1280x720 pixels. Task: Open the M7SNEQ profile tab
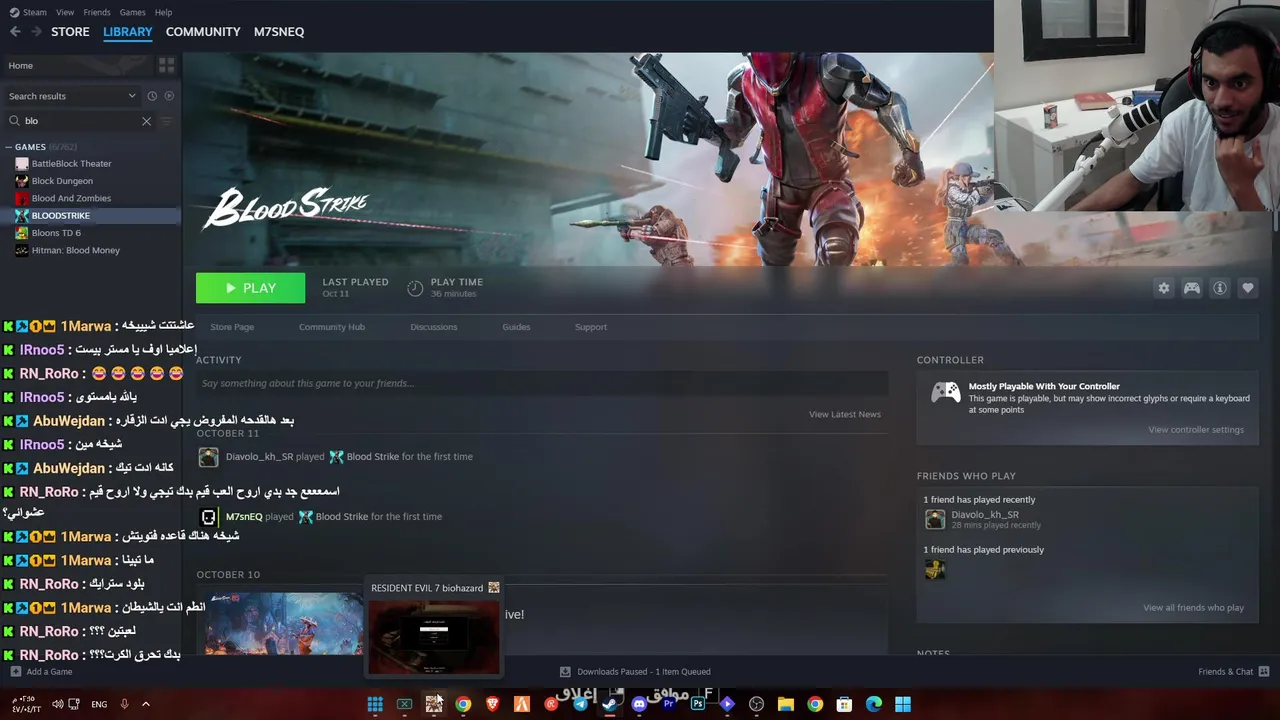point(279,32)
